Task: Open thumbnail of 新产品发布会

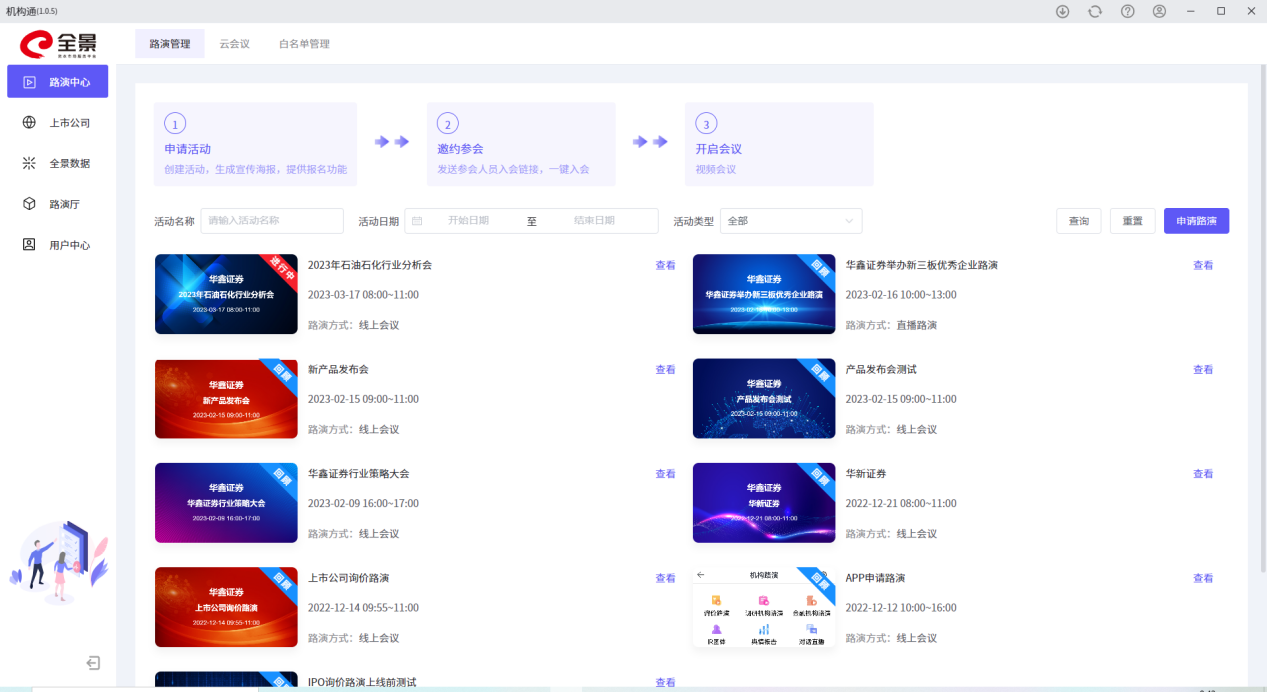Action: tap(226, 398)
